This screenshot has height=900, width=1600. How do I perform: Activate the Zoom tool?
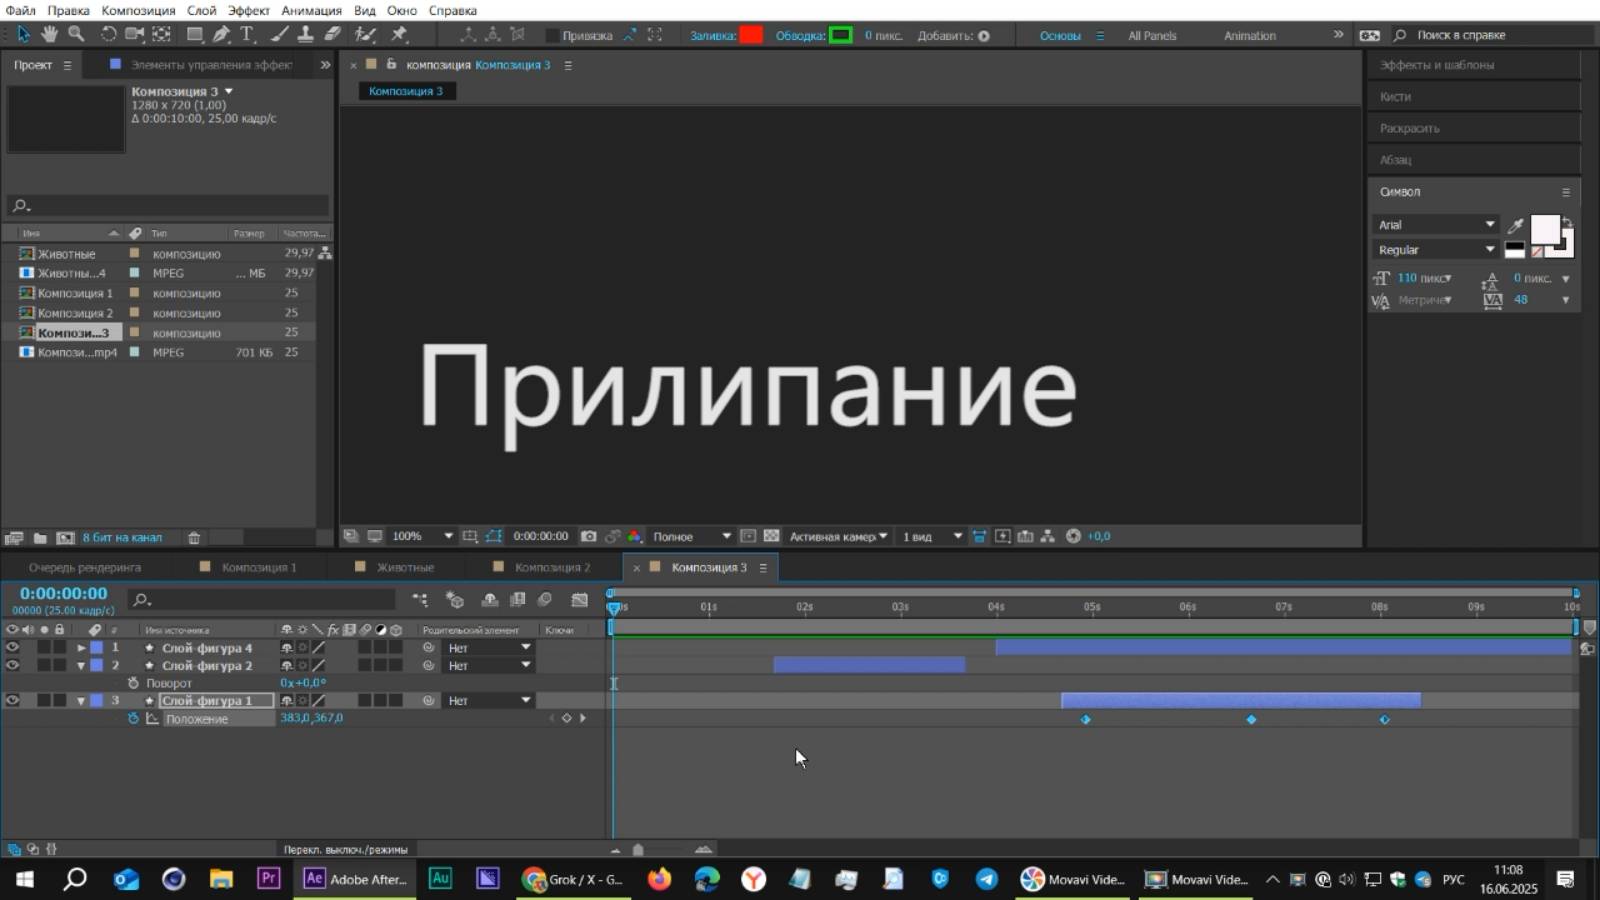76,34
